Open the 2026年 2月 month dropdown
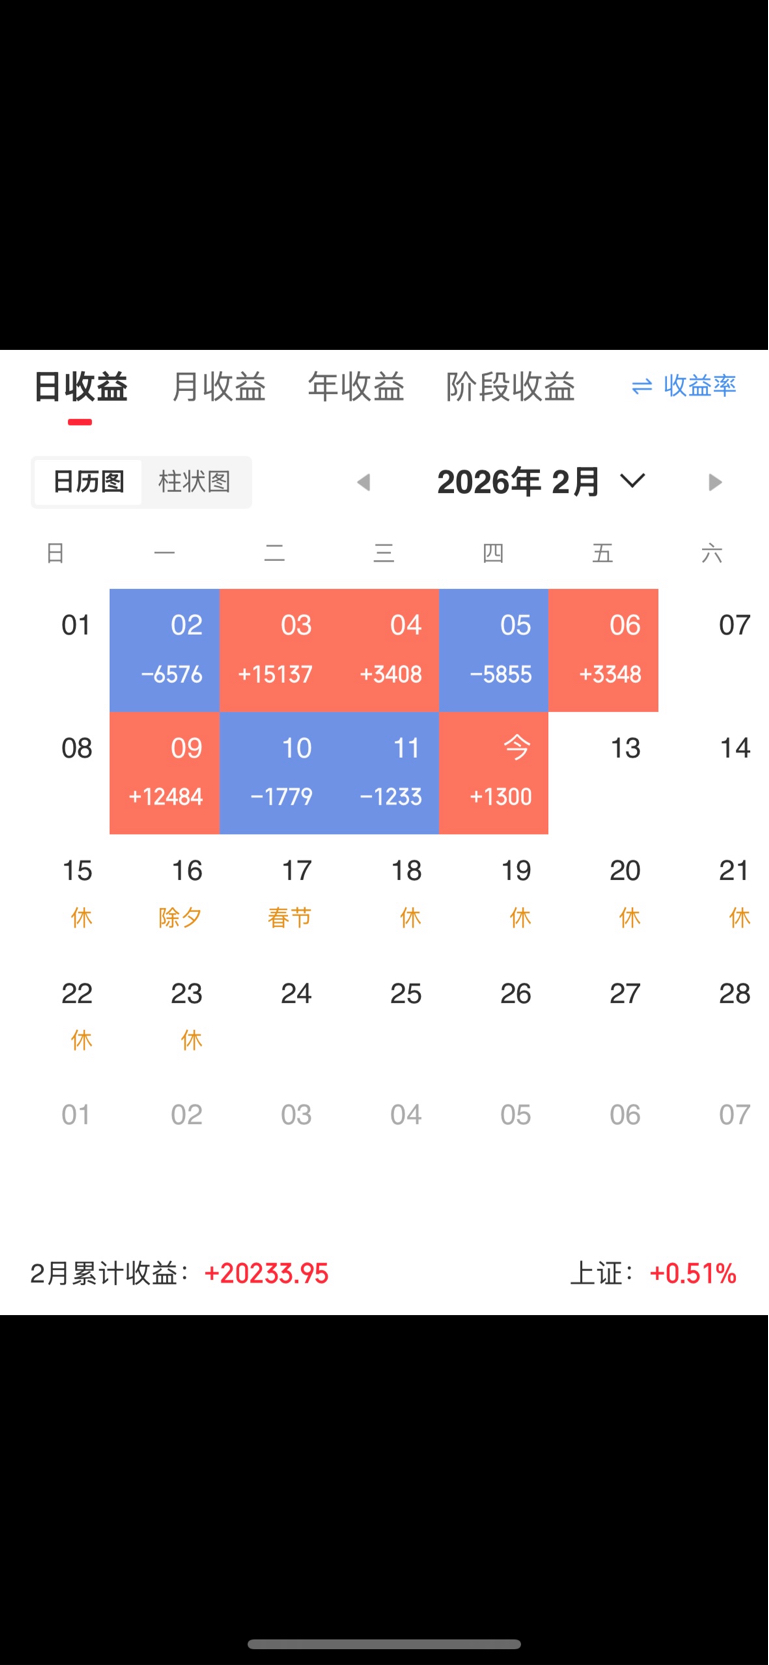 pos(518,482)
